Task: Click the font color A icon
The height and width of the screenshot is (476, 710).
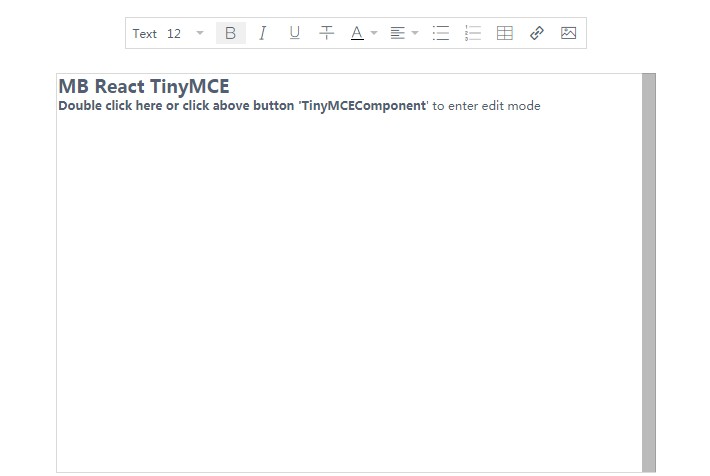Action: point(357,33)
